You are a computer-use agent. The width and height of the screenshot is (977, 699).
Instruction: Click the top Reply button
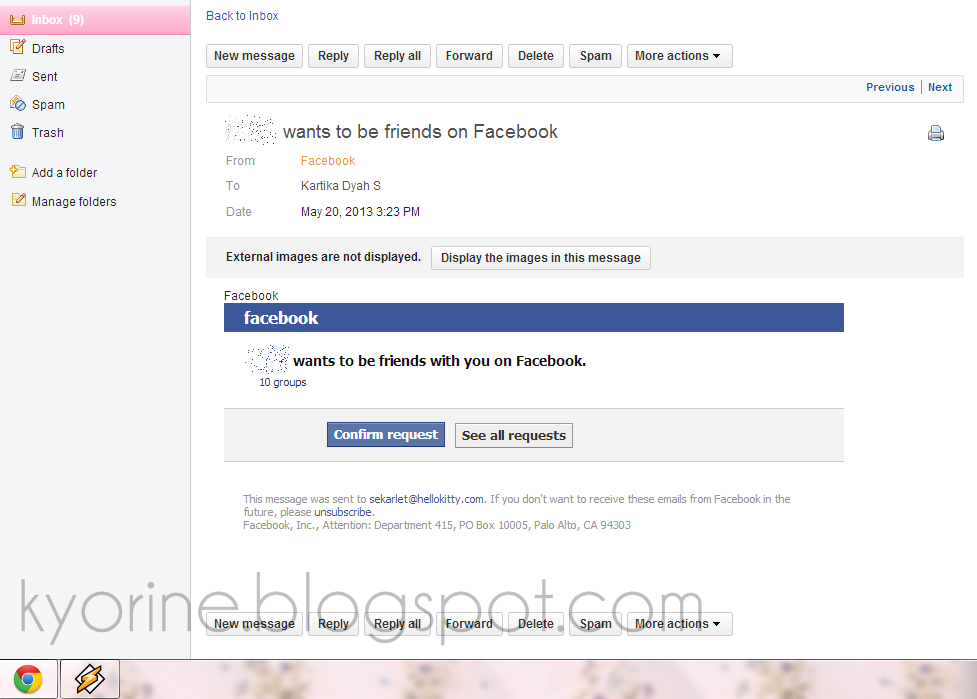(x=333, y=56)
